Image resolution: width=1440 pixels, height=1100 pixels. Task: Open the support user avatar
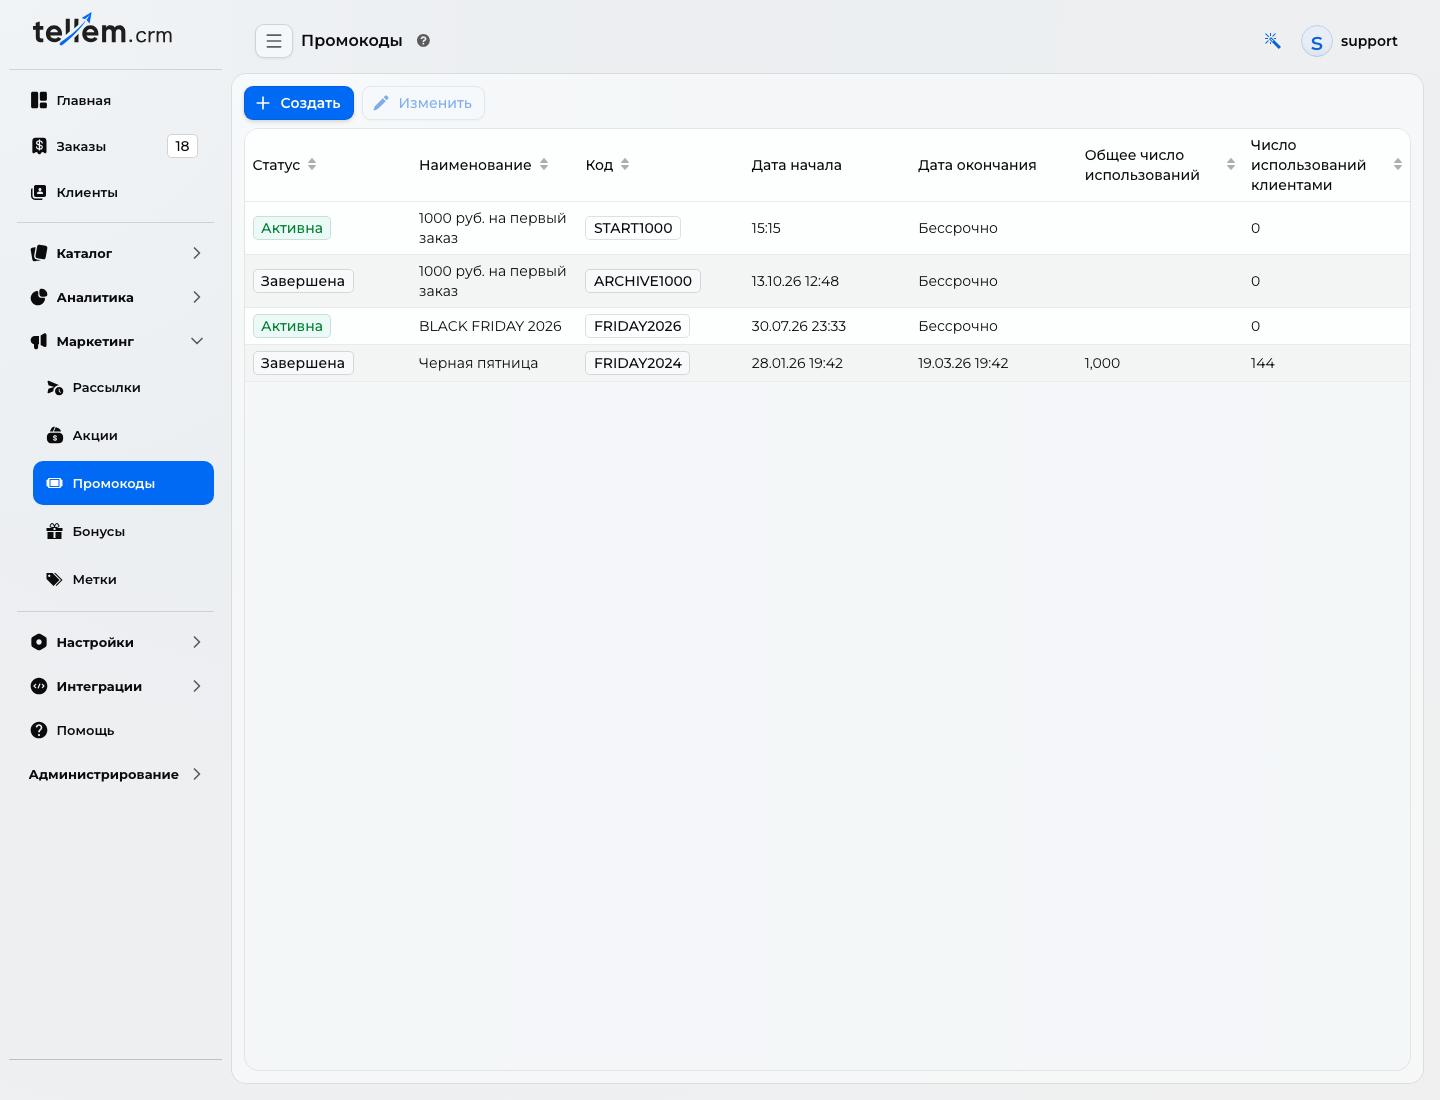[x=1316, y=41]
